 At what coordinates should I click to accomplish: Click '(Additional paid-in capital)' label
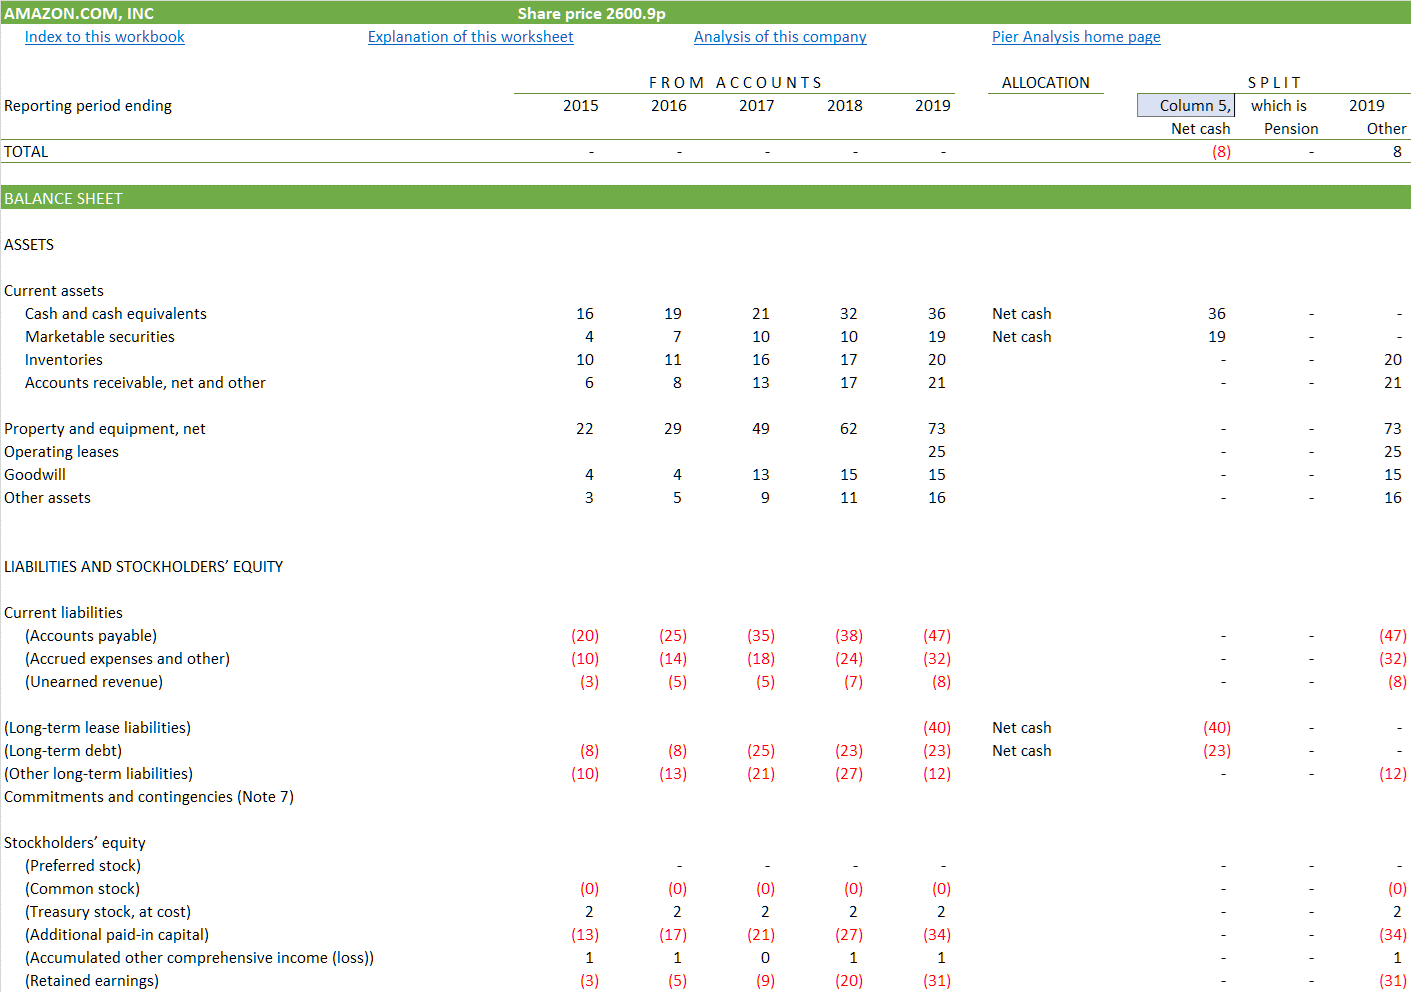[117, 935]
